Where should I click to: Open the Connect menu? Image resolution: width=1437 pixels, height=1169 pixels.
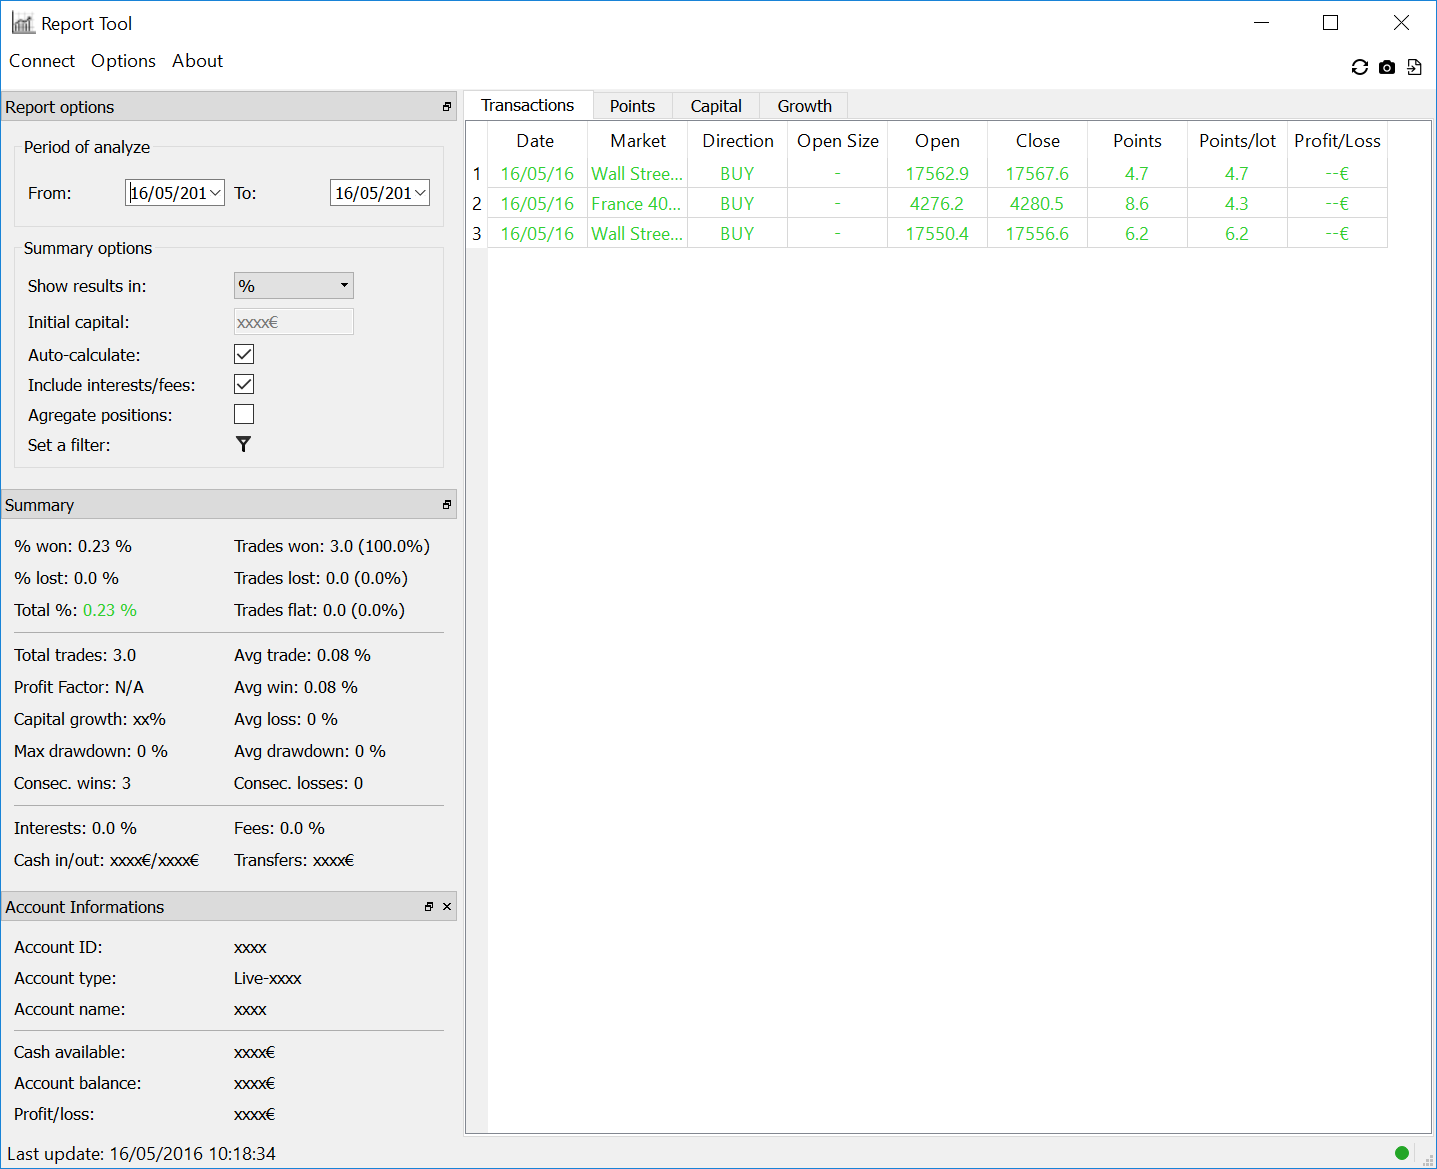pos(42,61)
